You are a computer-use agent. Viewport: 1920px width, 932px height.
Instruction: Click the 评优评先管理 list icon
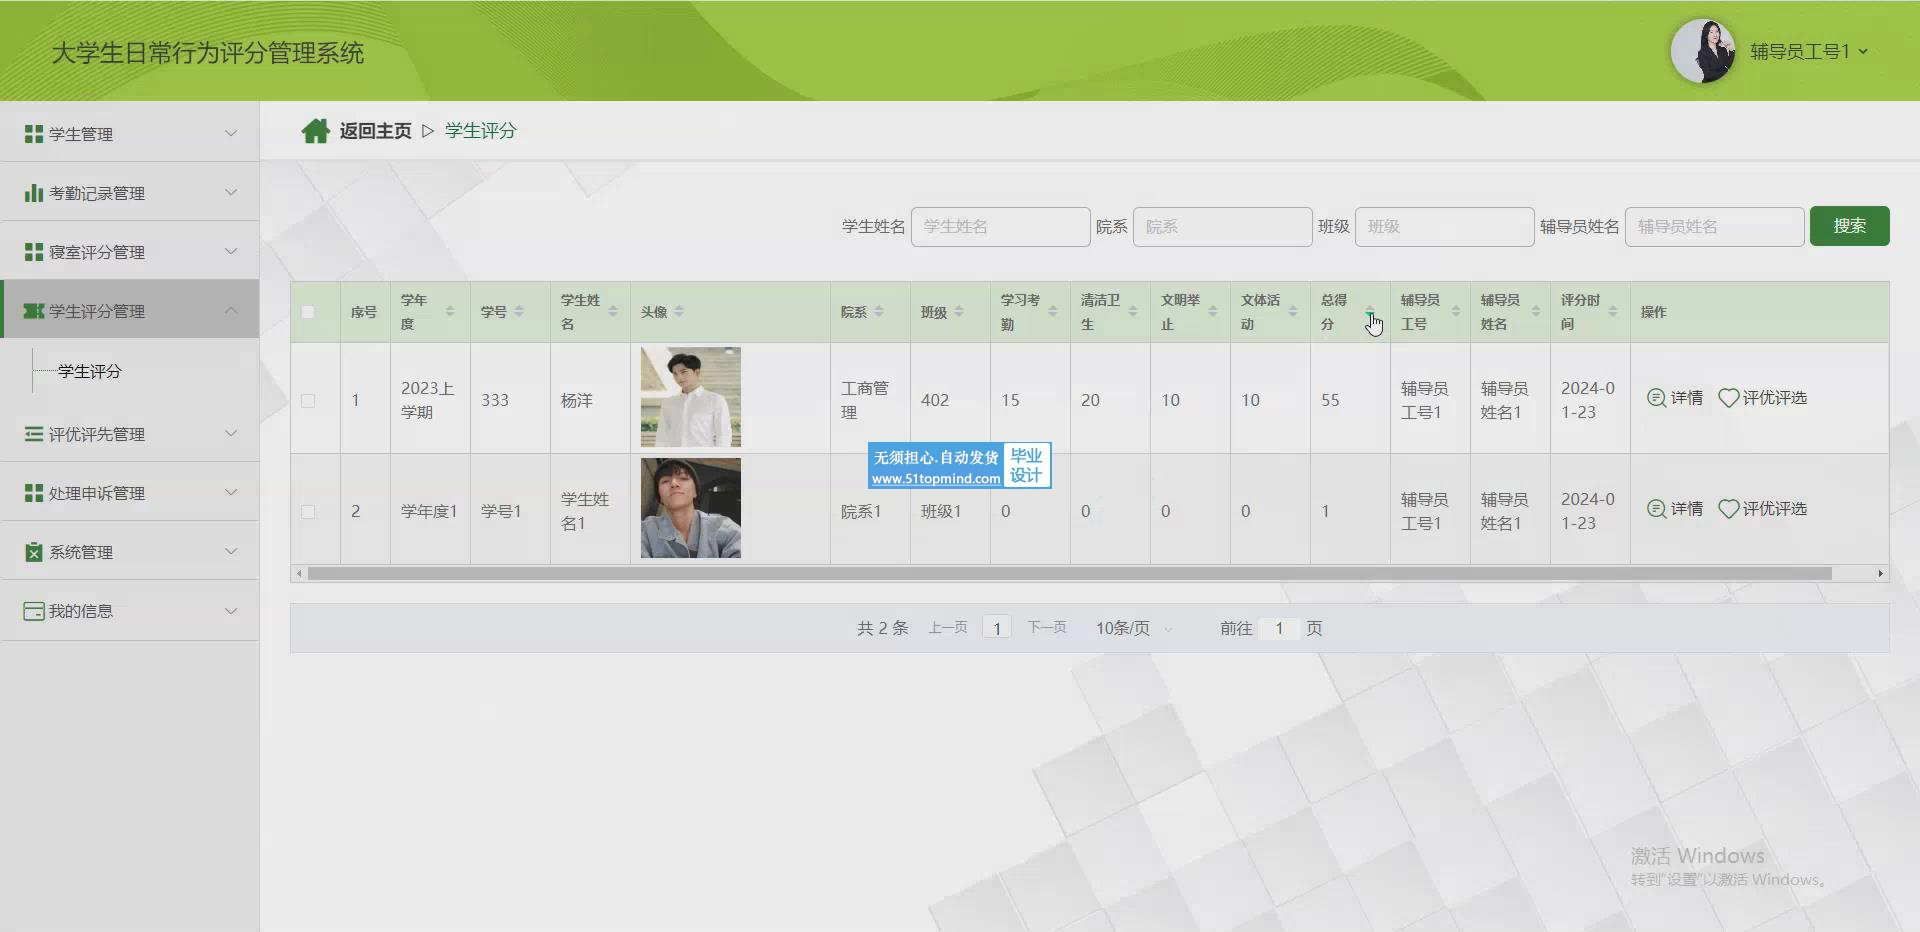tap(34, 434)
